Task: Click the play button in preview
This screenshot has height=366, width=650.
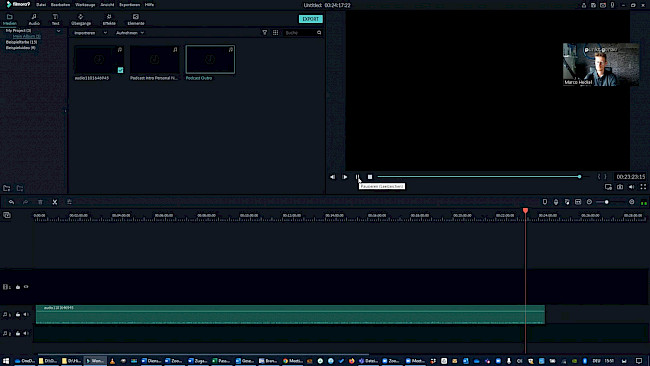Action: (345, 177)
